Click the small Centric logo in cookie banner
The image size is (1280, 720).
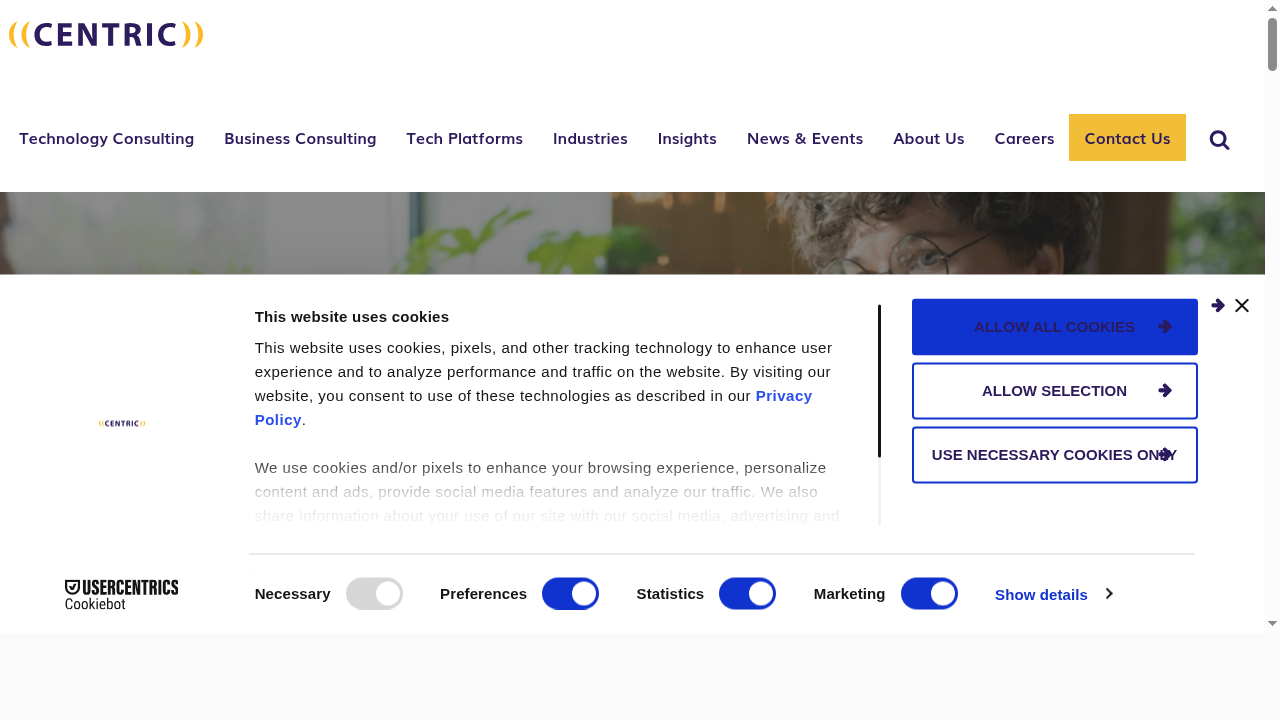(x=122, y=424)
